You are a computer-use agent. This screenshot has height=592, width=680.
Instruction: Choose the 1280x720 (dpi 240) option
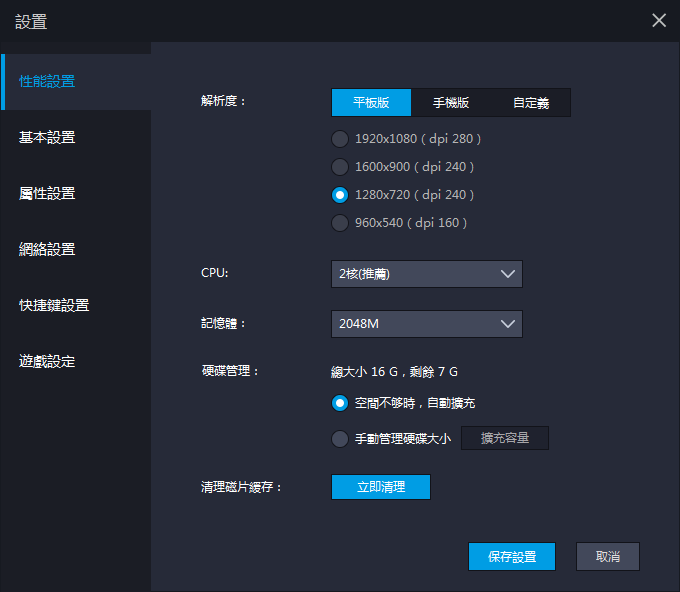(340, 195)
